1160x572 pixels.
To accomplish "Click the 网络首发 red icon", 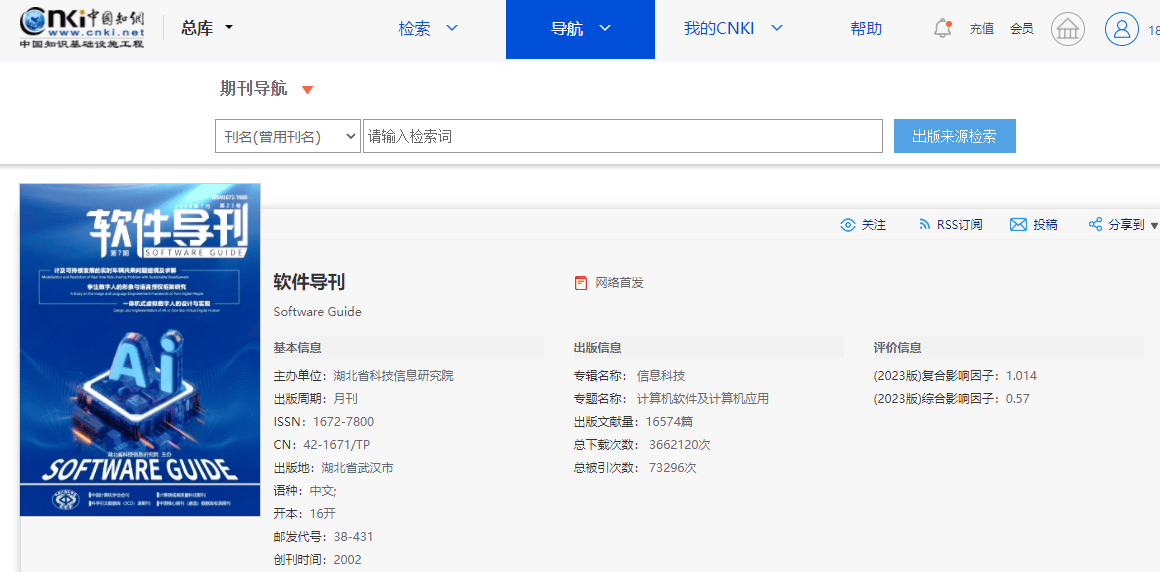I will 581,283.
